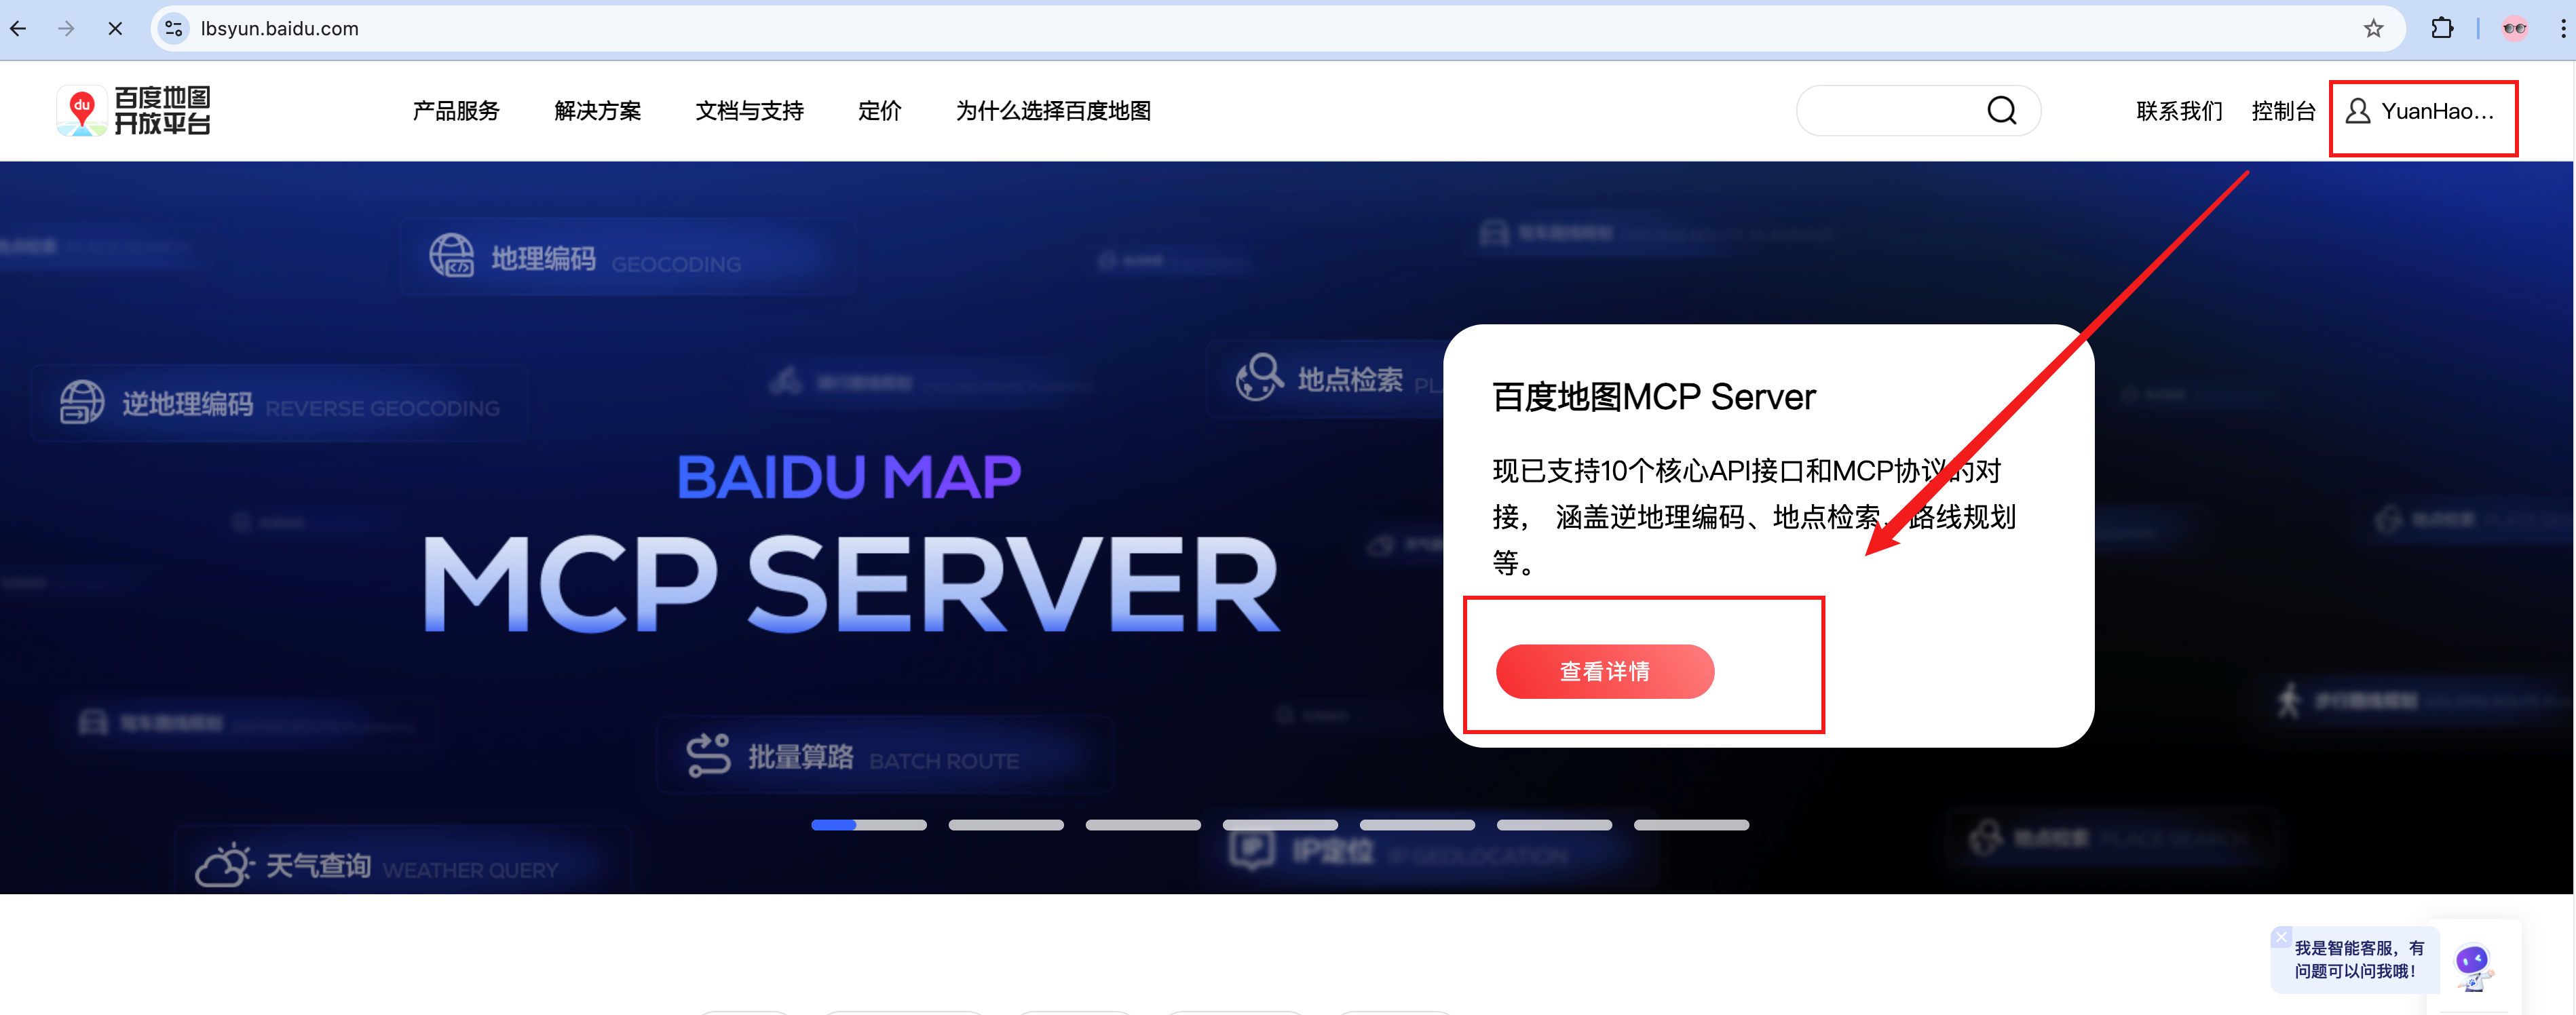Bookmark page with the star icon
This screenshot has height=1015, width=2576.
point(2373,28)
